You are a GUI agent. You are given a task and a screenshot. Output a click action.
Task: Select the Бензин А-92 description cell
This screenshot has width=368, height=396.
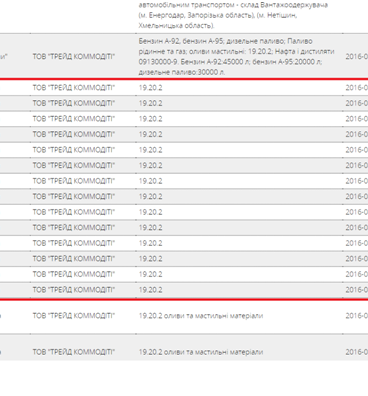(236, 56)
